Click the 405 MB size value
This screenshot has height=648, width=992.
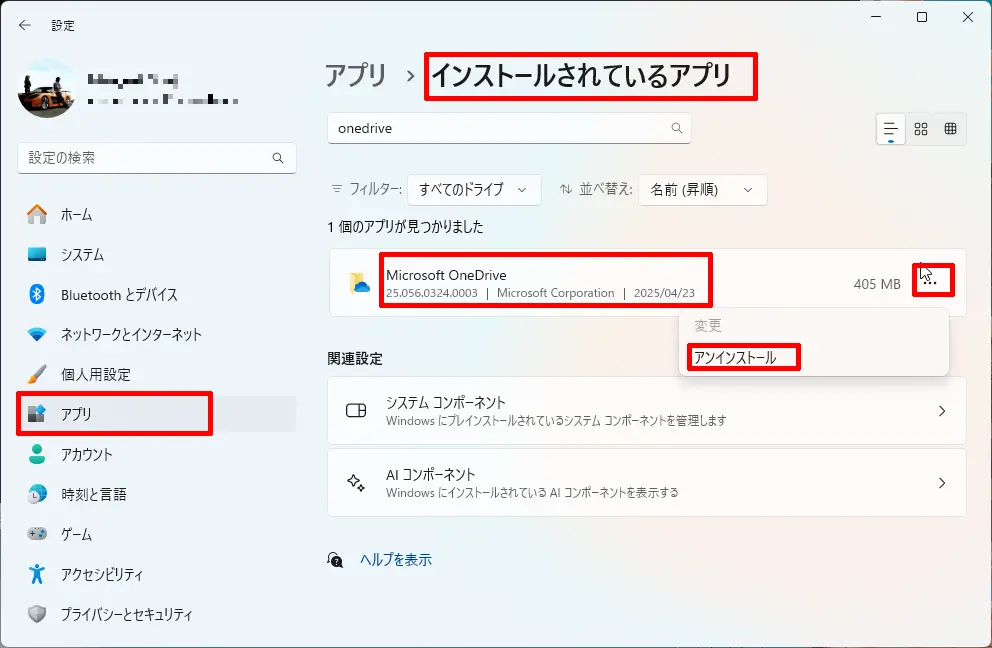(x=877, y=284)
